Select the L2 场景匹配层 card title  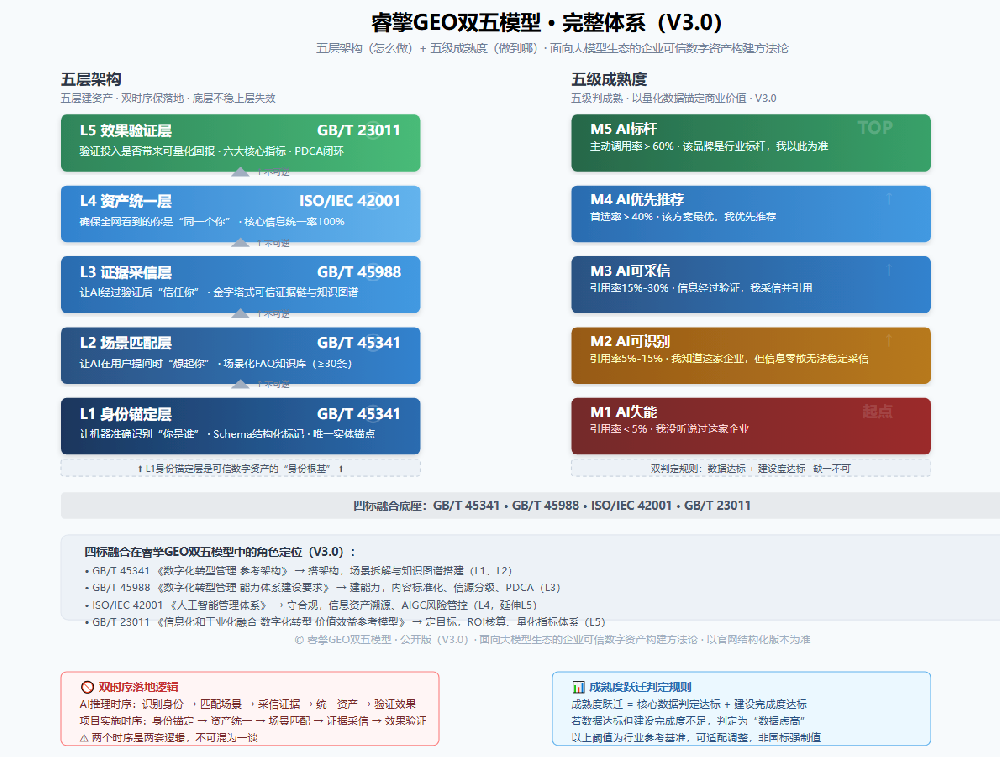(x=126, y=343)
